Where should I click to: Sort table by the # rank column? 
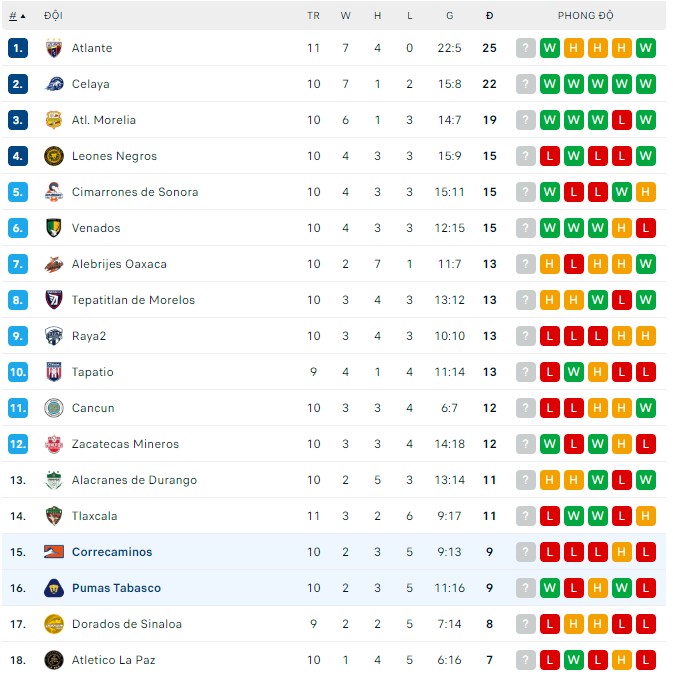(17, 16)
